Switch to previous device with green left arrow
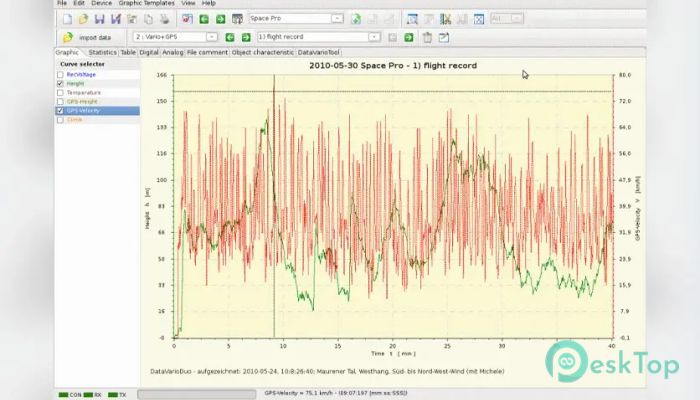The image size is (700, 400). point(204,19)
